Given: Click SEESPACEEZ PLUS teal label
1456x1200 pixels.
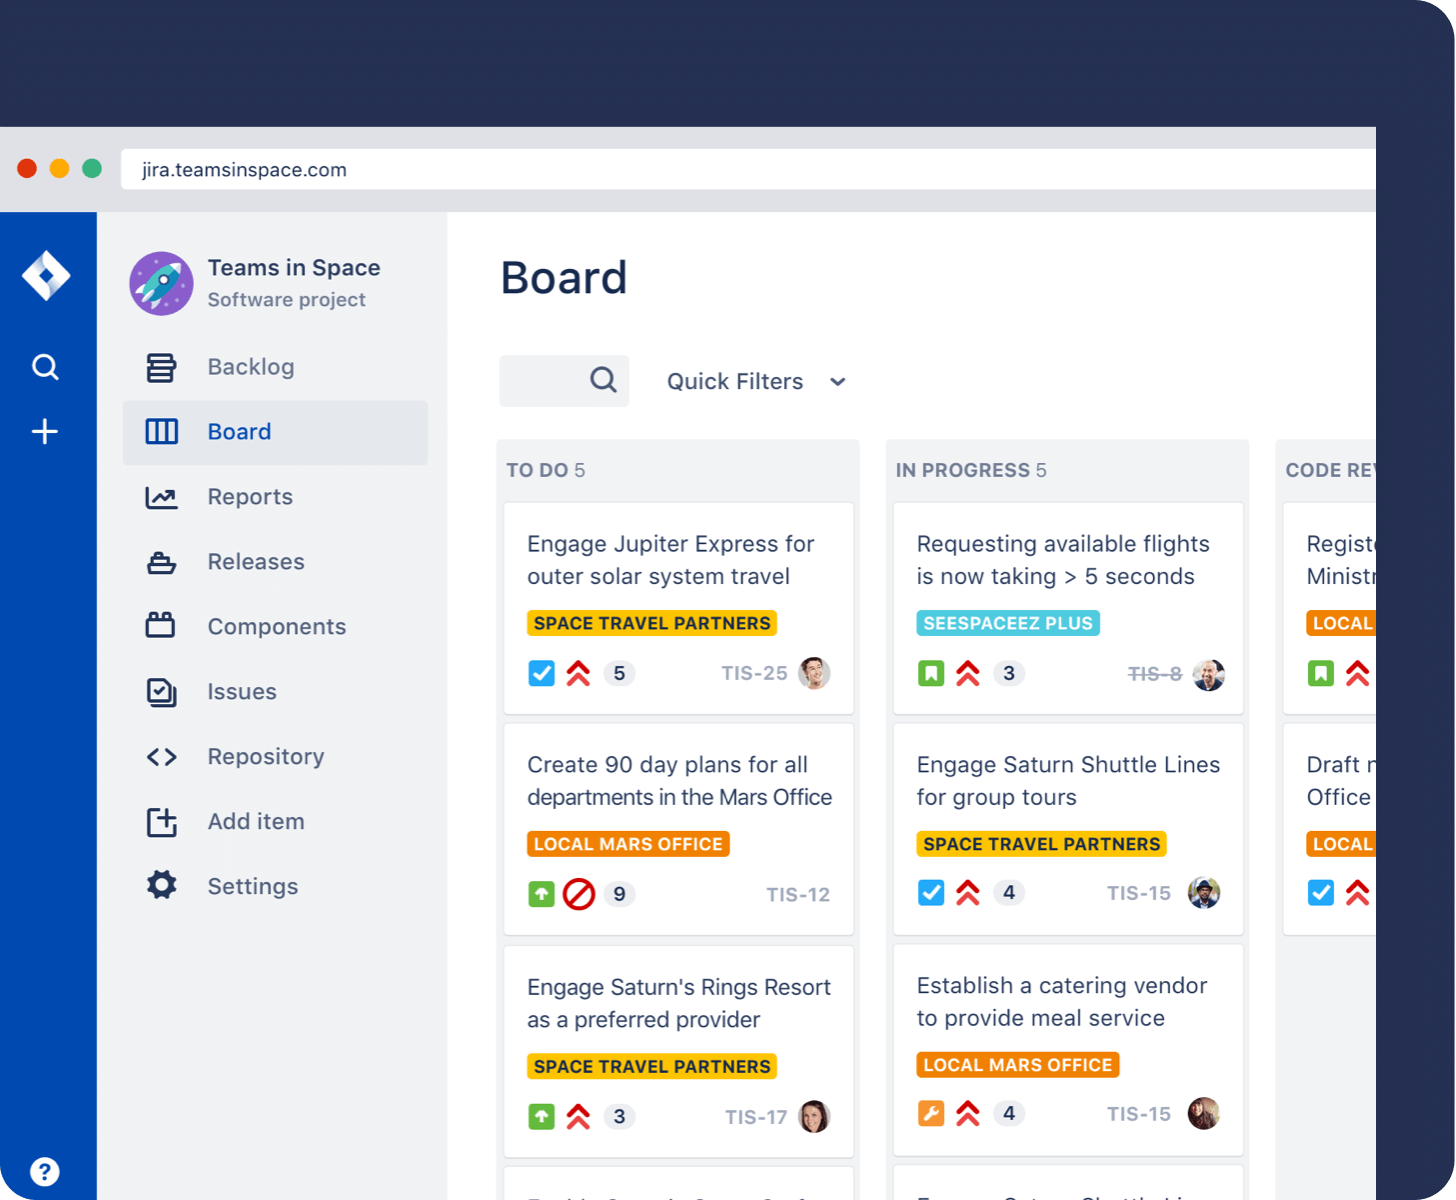Looking at the screenshot, I should click(x=1008, y=623).
